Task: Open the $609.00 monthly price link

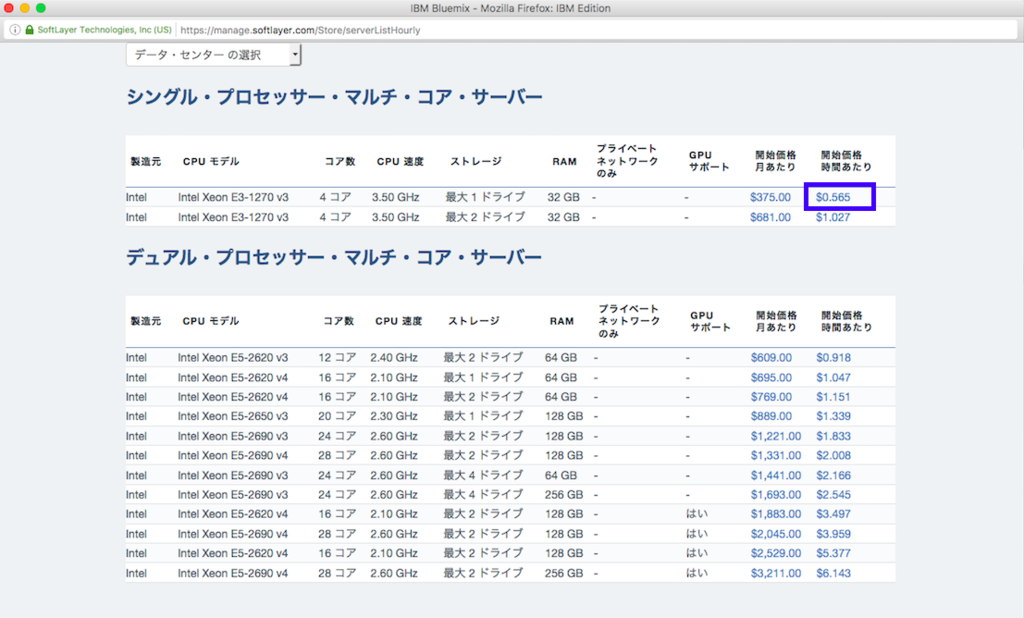Action: tap(771, 358)
